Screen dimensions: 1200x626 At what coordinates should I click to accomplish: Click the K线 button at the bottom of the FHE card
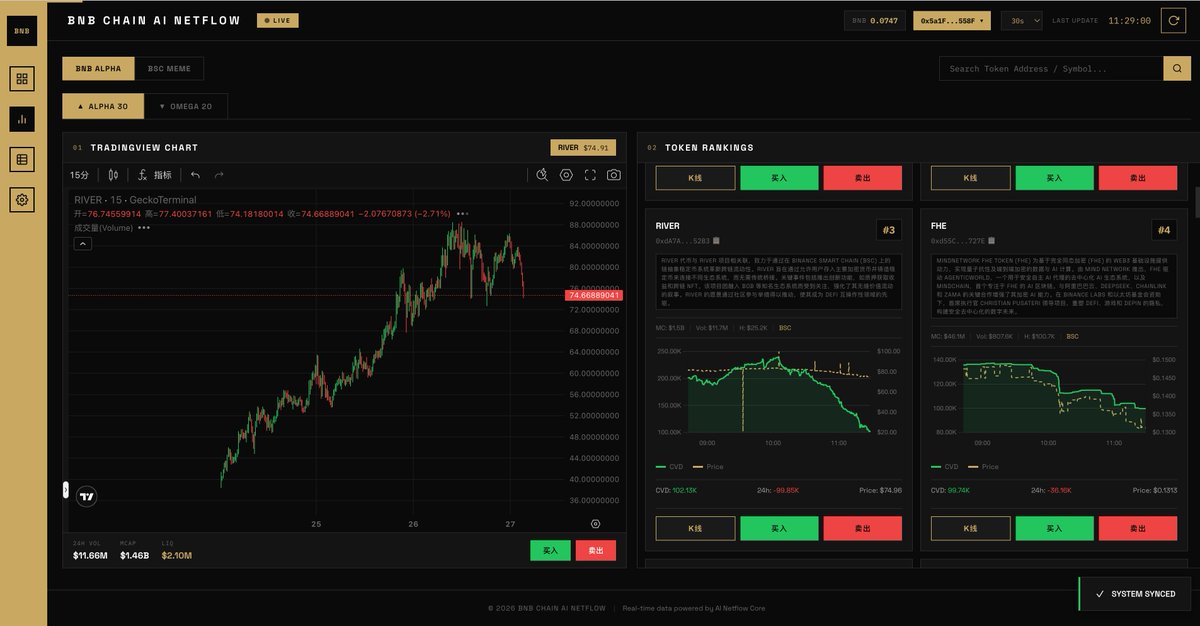[x=970, y=528]
